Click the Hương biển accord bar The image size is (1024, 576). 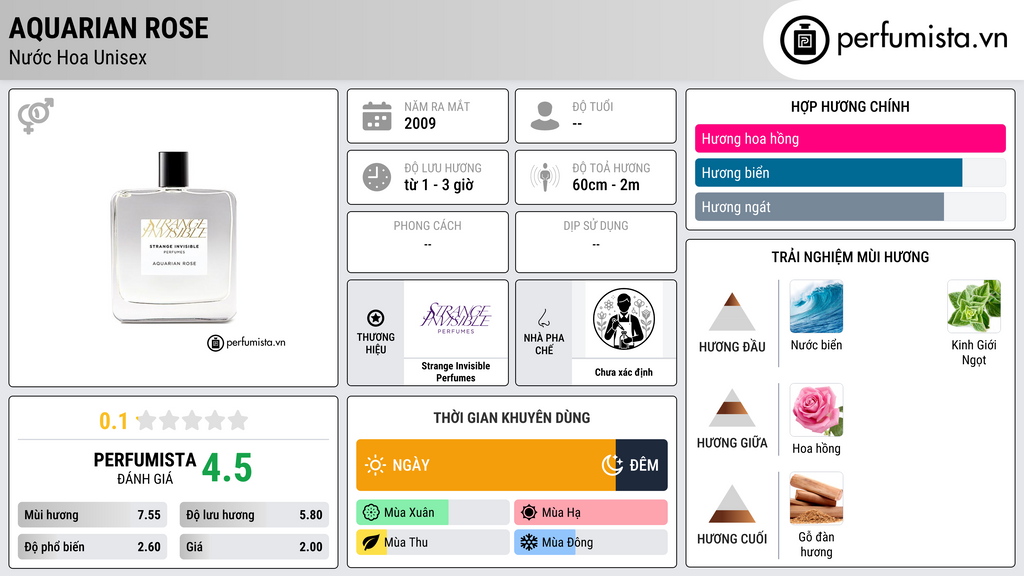click(x=850, y=172)
